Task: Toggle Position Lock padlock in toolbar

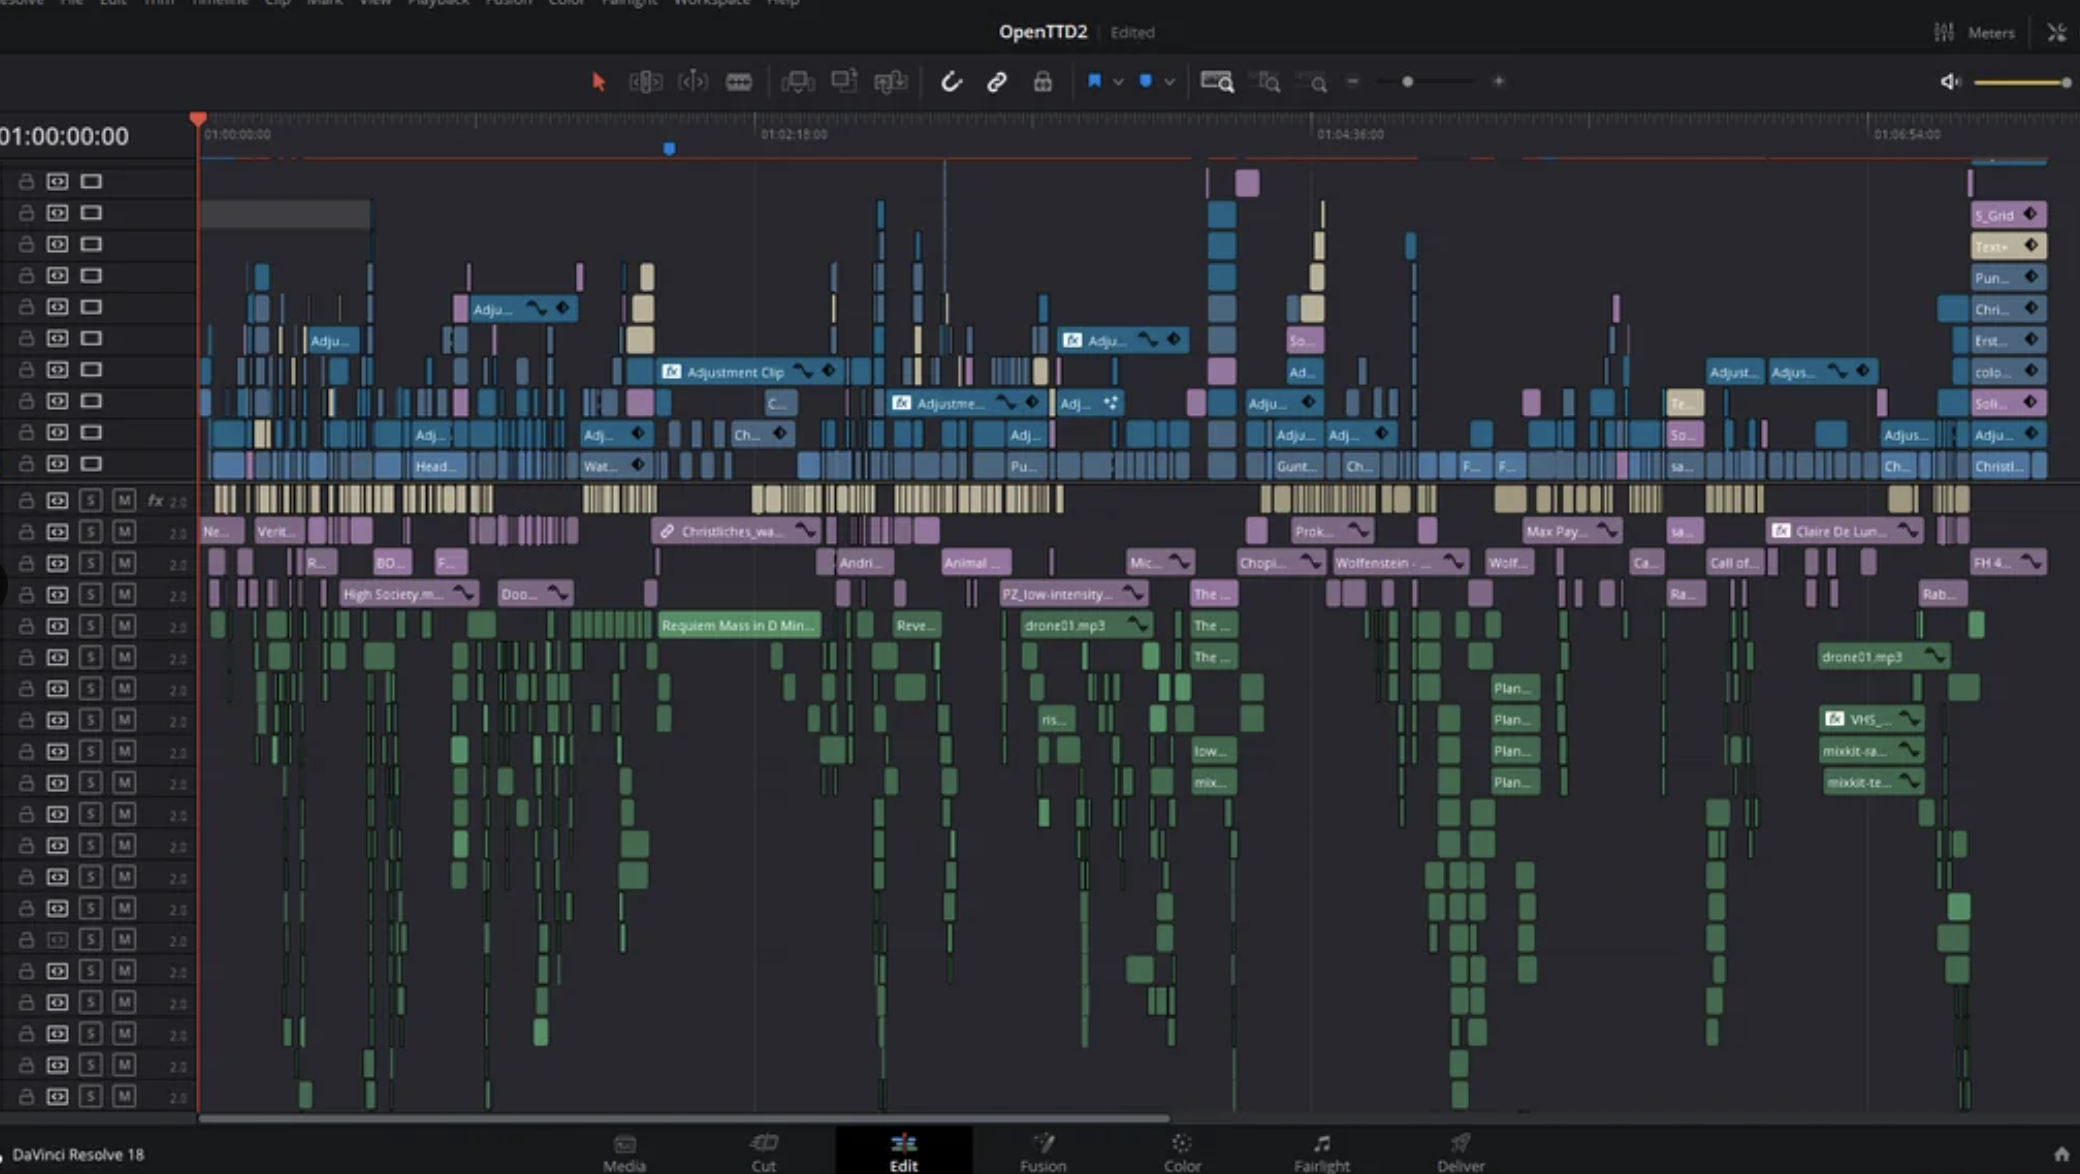Action: coord(1043,82)
